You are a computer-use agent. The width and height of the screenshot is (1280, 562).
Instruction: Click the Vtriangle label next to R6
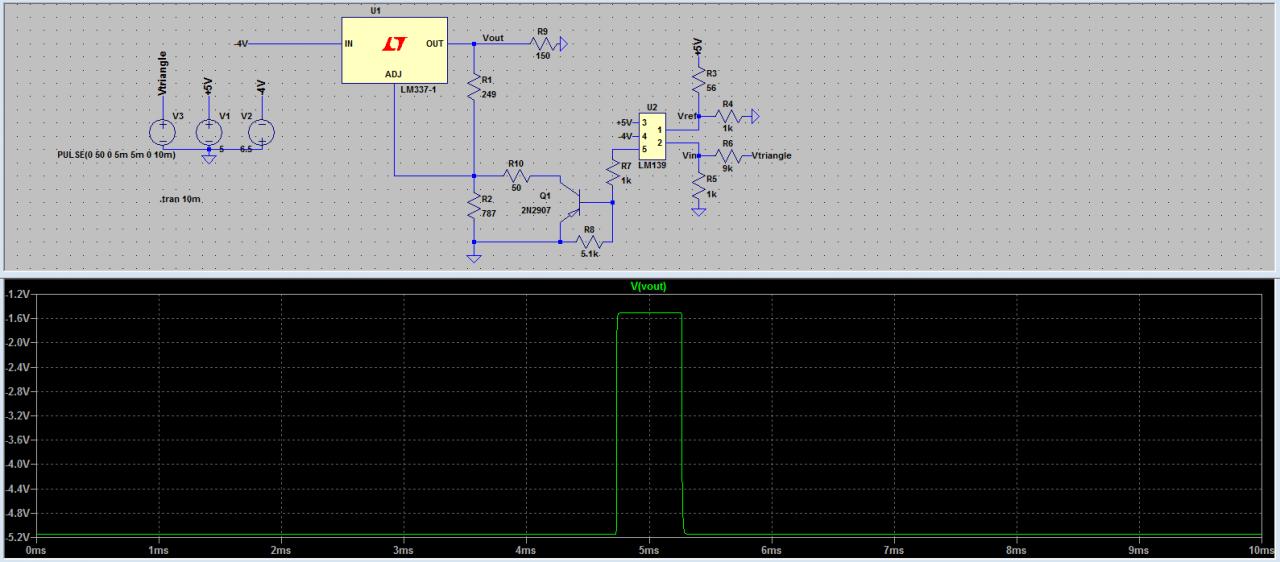pos(770,156)
